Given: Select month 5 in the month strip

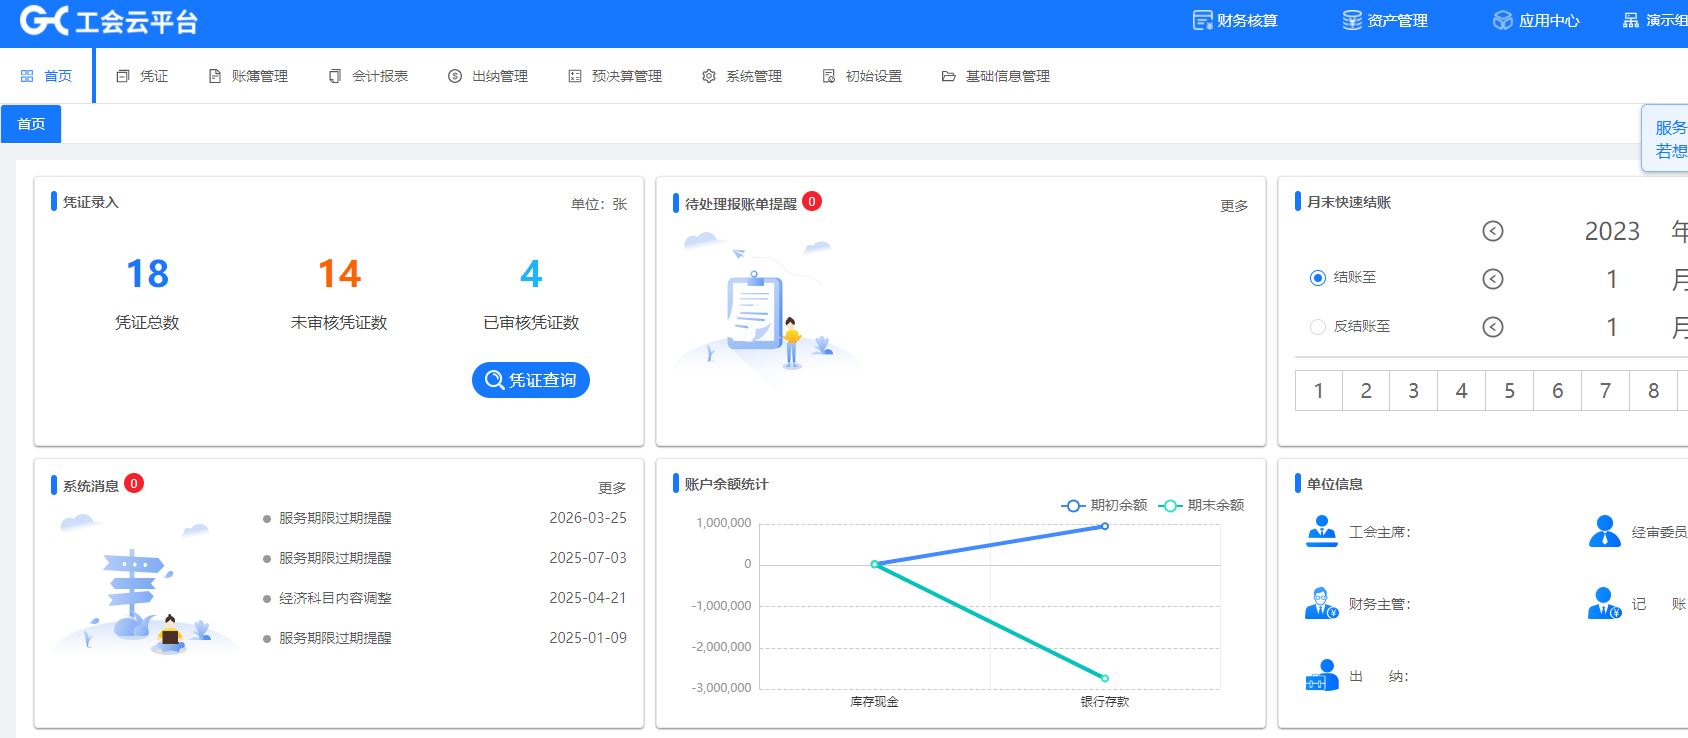Looking at the screenshot, I should click(1509, 391).
